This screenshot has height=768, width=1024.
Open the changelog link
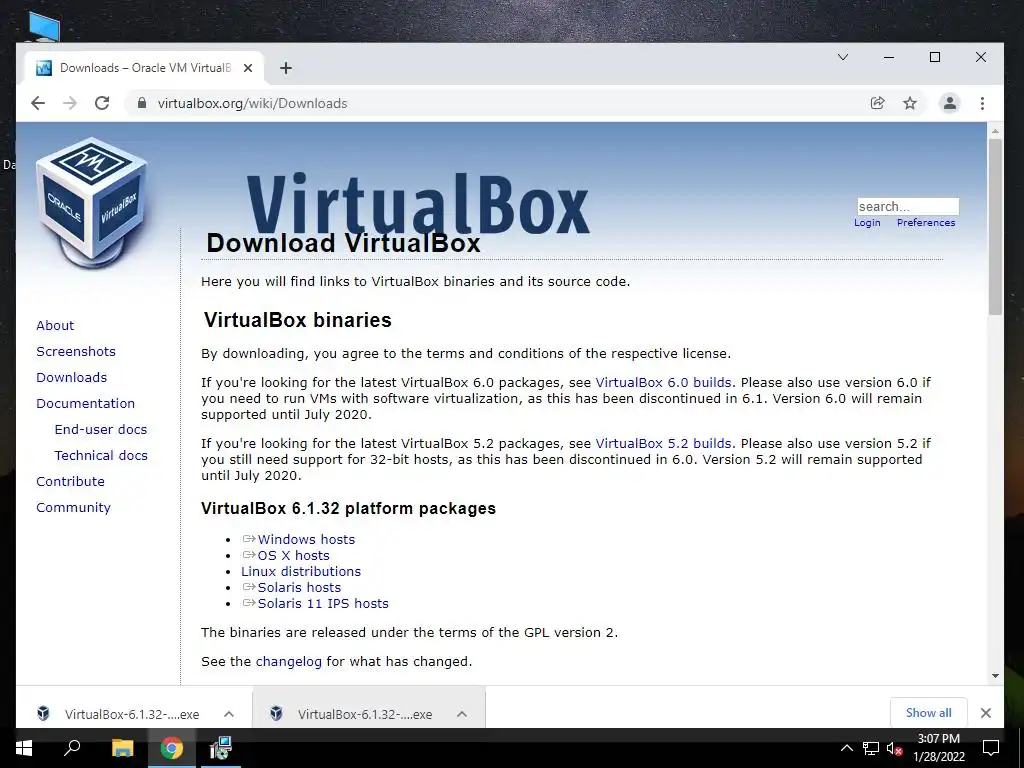(x=289, y=662)
